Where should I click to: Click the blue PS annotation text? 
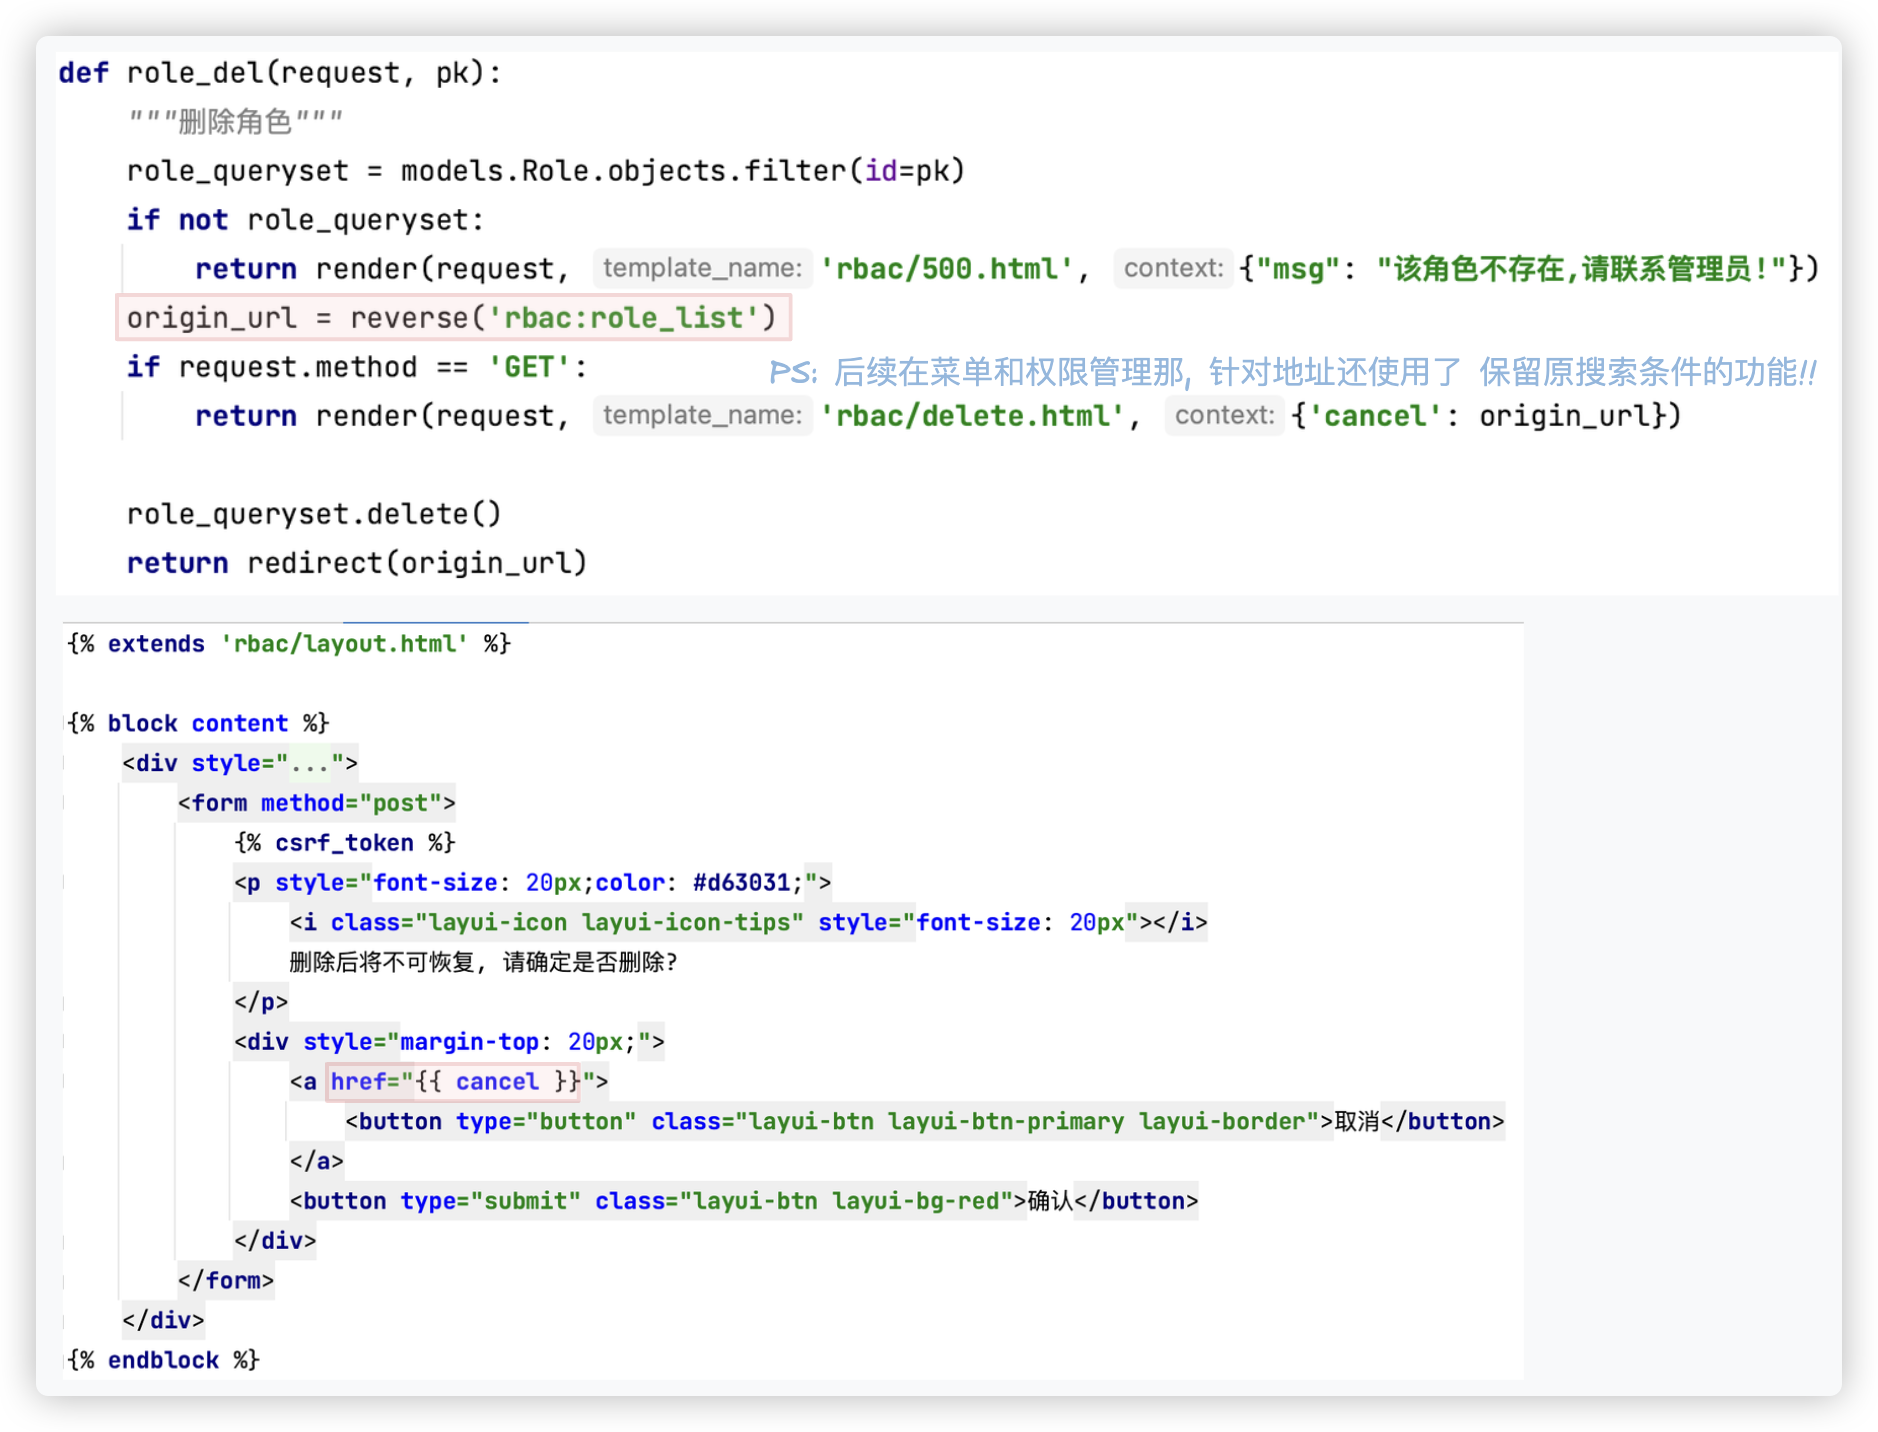coord(1292,372)
